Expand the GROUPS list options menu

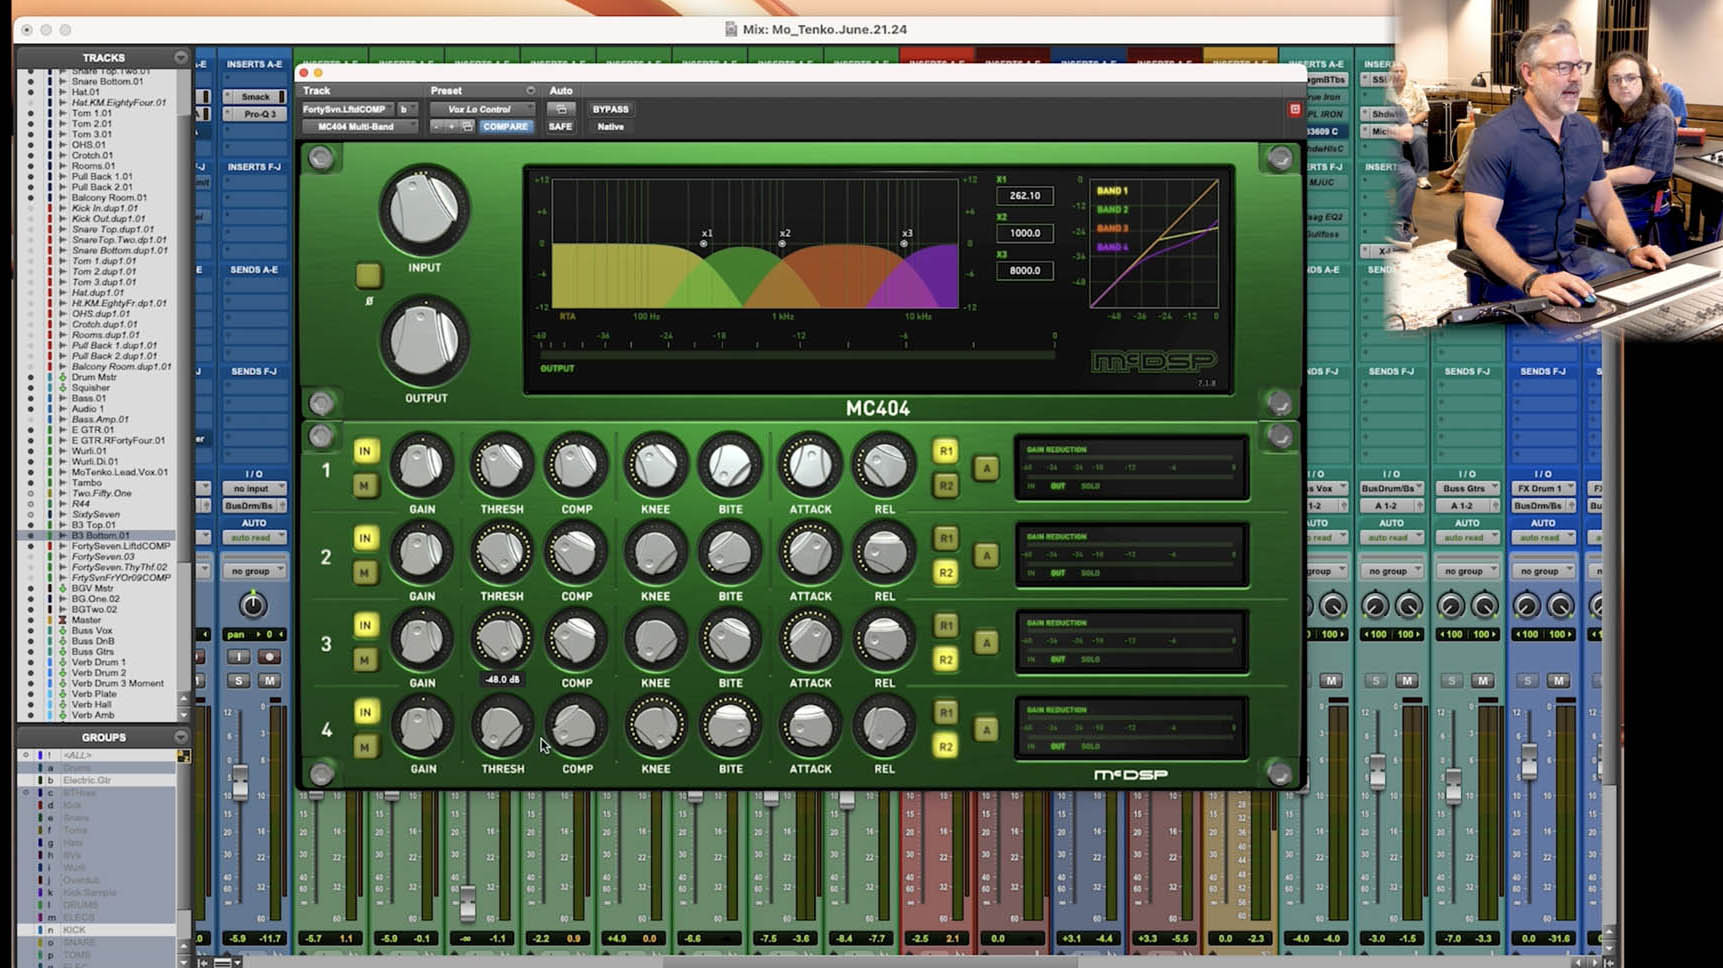tap(181, 737)
